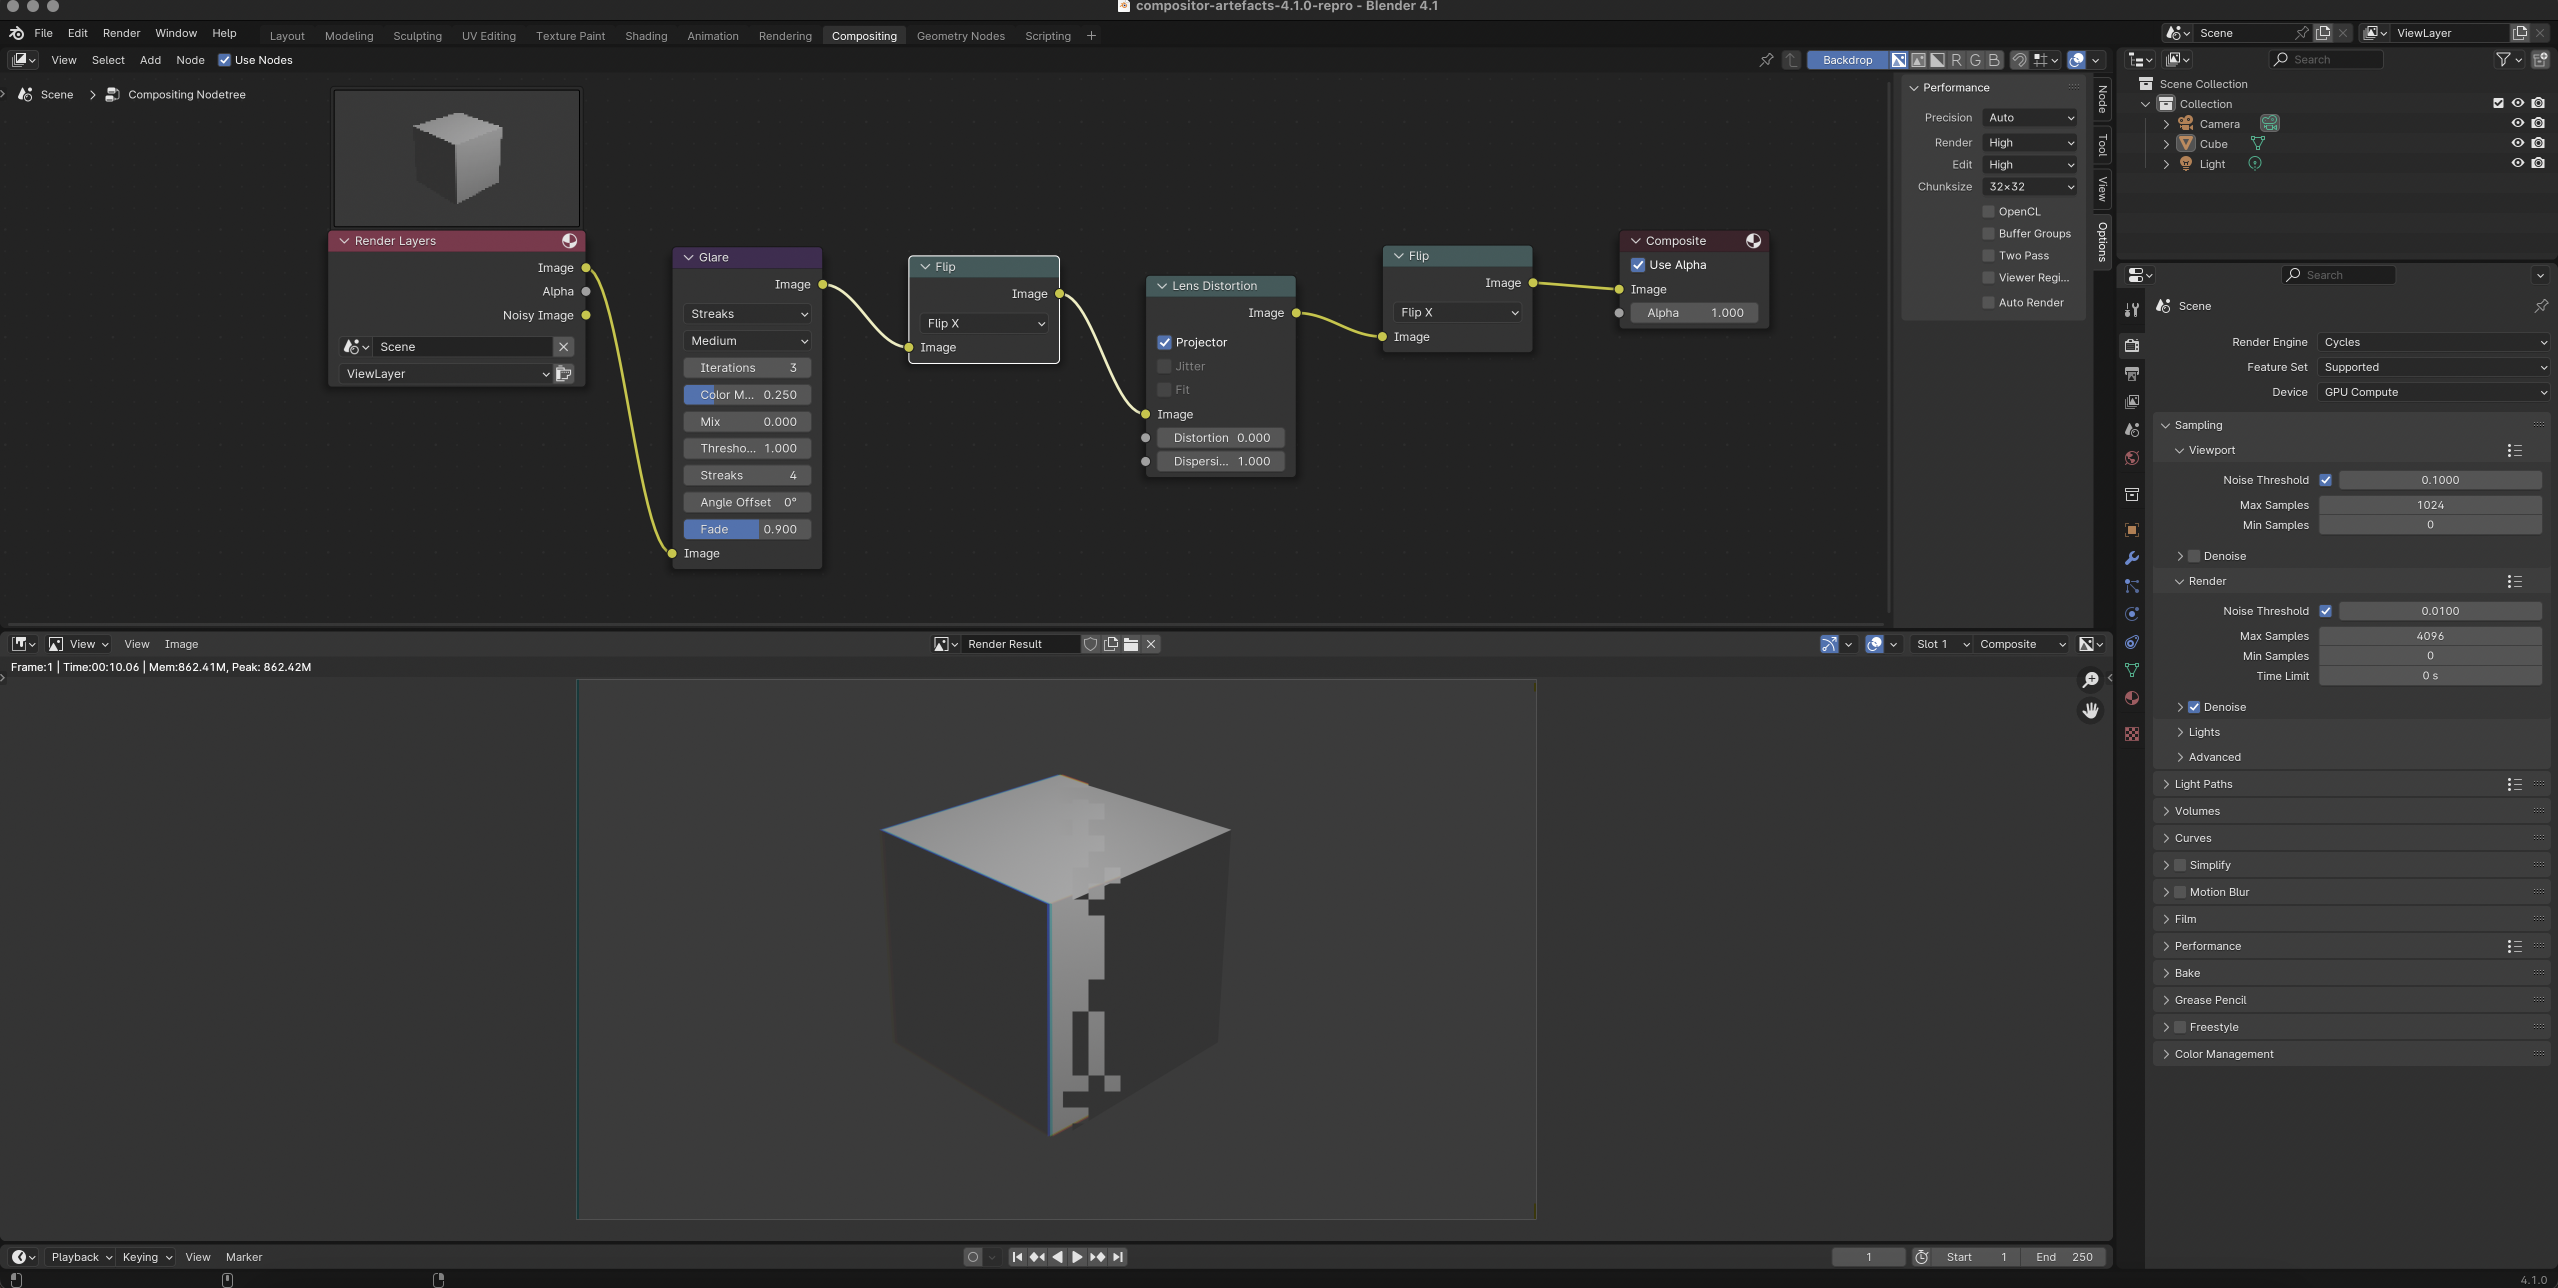The image size is (2558, 1288).
Task: Click the Backdrop button
Action: 1847,60
